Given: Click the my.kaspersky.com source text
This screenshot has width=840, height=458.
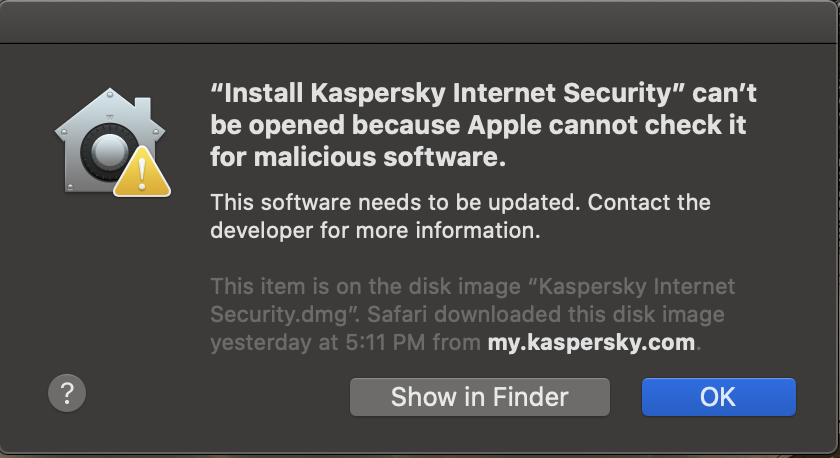Looking at the screenshot, I should (x=591, y=343).
